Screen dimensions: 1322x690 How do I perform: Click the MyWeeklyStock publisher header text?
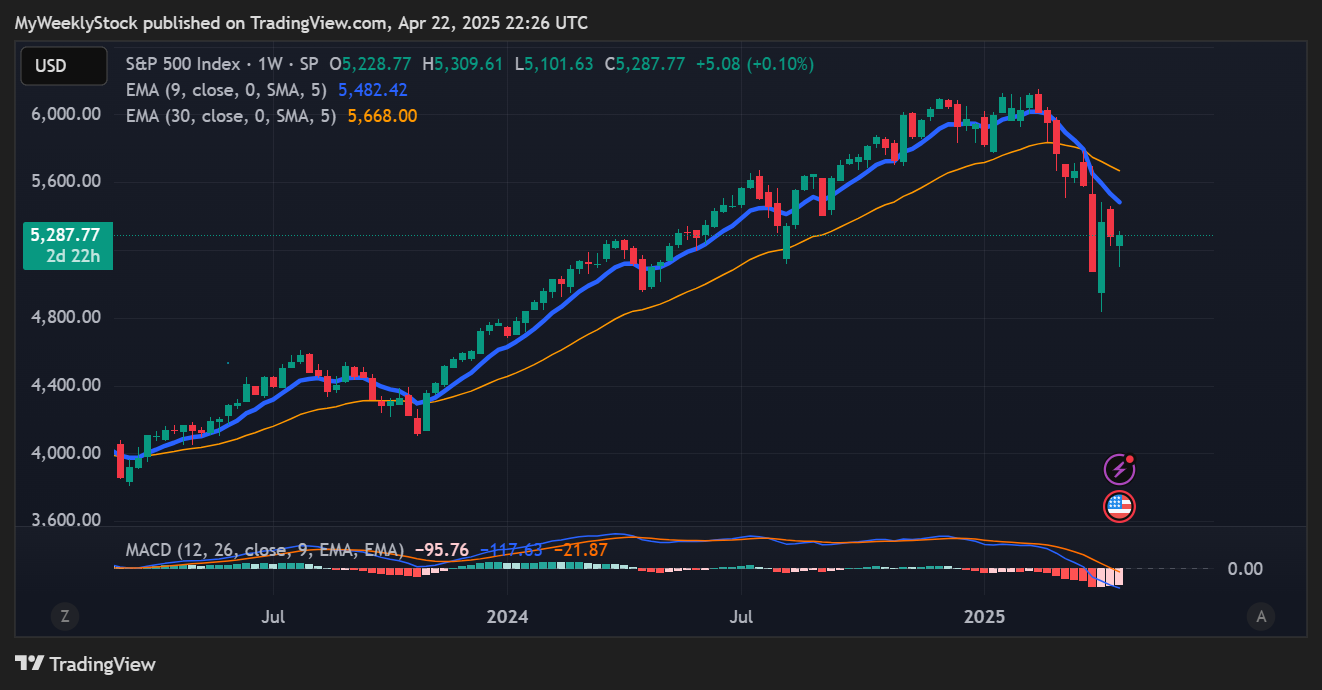tap(301, 22)
